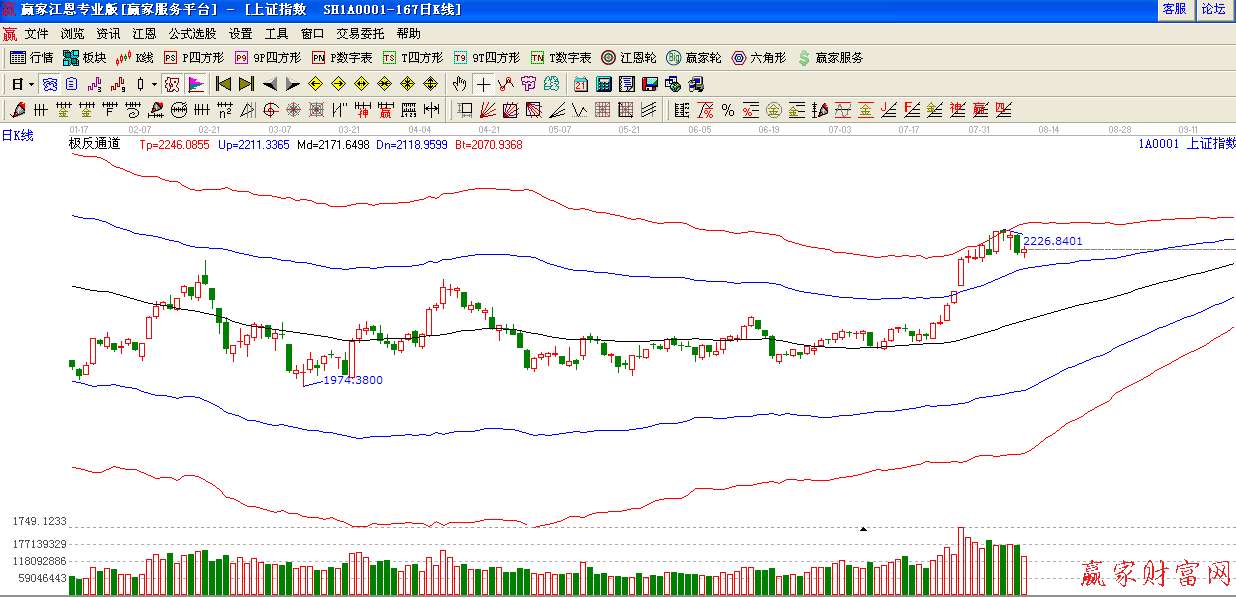
Task: Click the 1974.3800 low price label
Action: click(x=352, y=380)
